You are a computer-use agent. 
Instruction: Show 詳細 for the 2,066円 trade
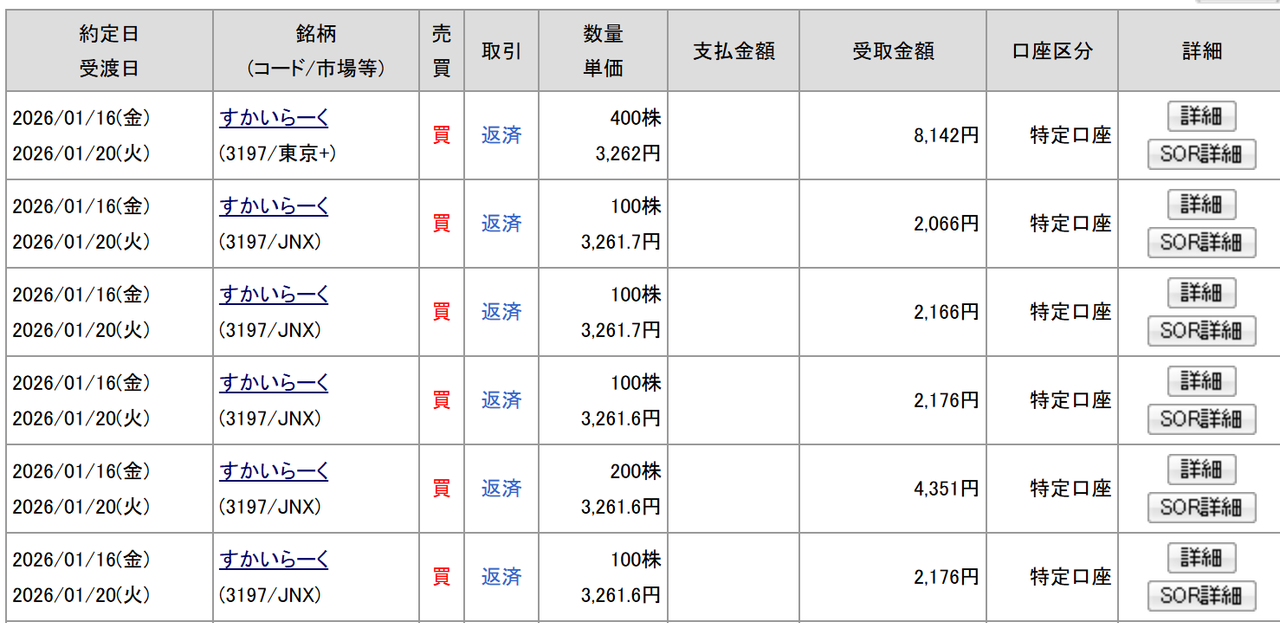(1201, 204)
